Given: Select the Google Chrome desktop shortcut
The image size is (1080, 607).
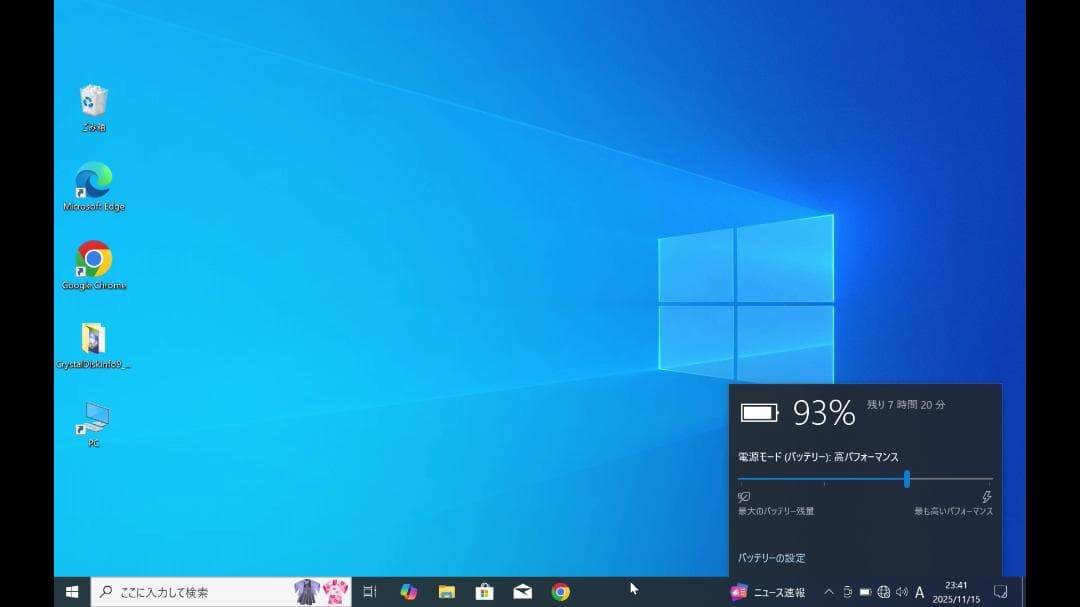Looking at the screenshot, I should pos(93,260).
